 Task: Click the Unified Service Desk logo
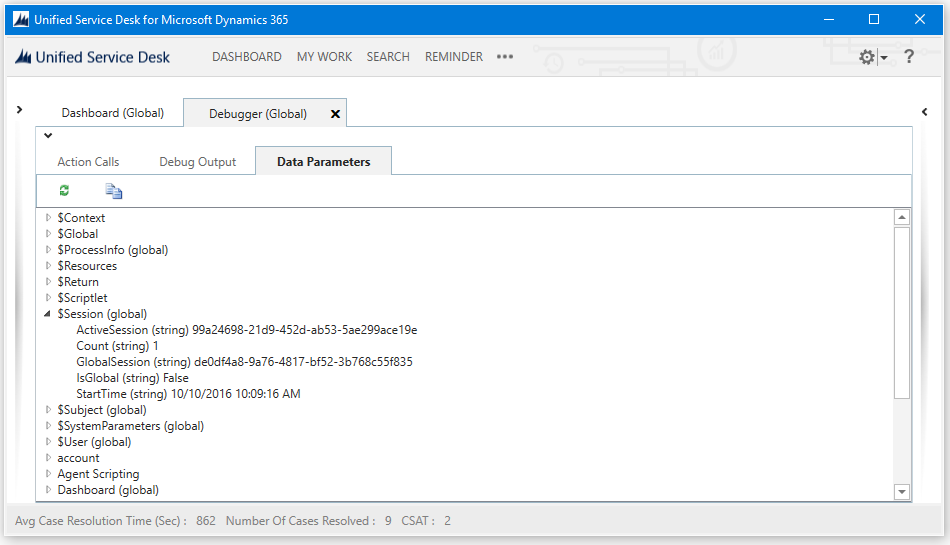click(x=92, y=57)
